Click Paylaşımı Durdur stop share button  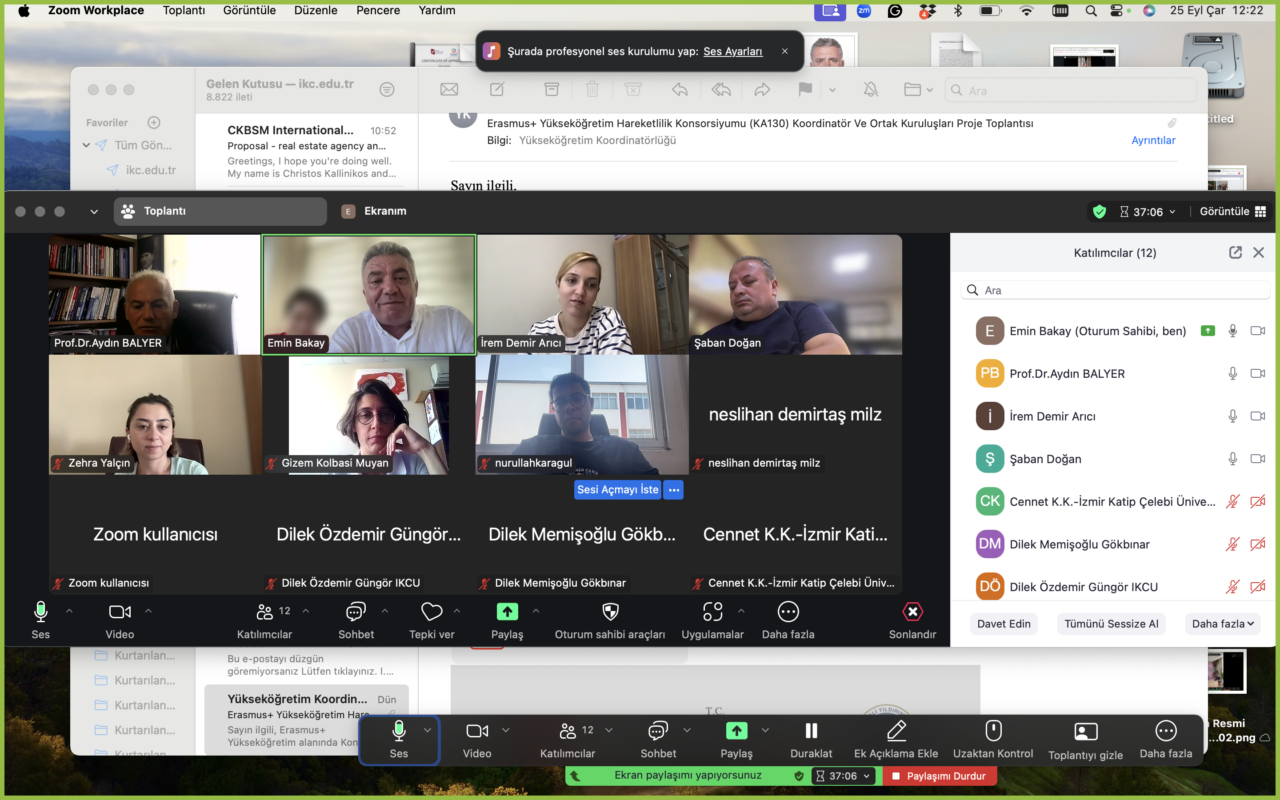[x=938, y=776]
